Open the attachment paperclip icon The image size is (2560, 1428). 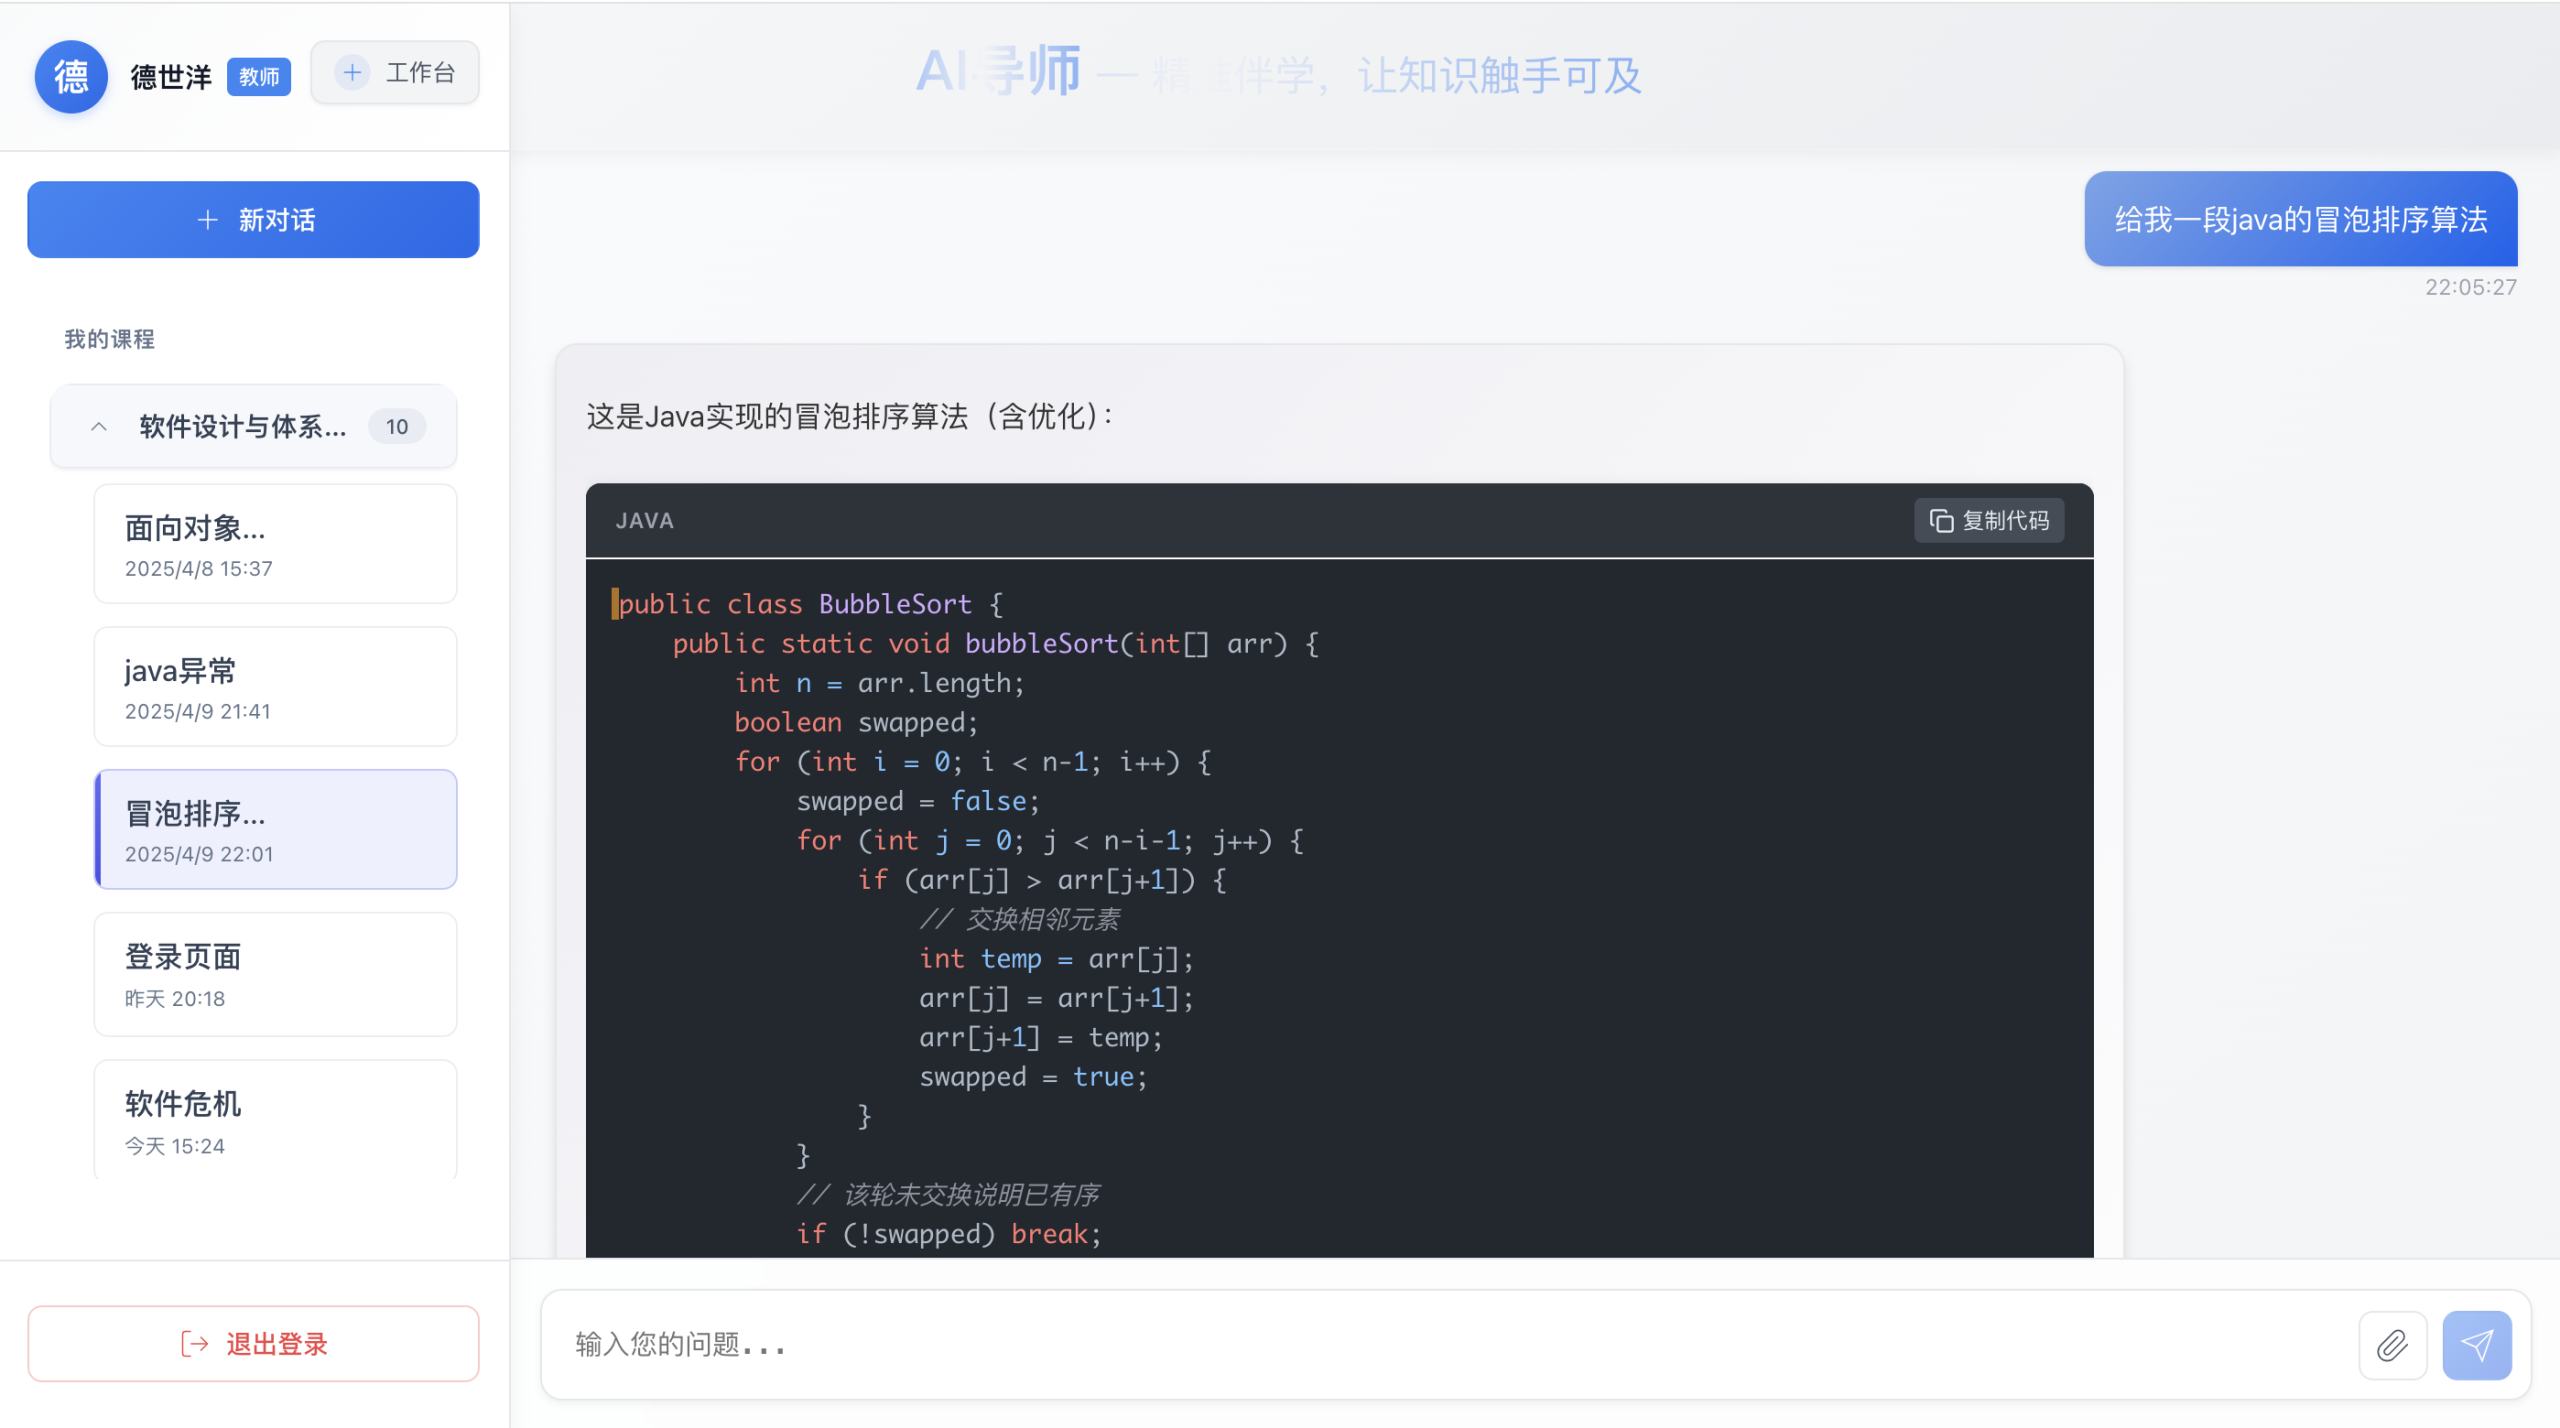(2394, 1344)
